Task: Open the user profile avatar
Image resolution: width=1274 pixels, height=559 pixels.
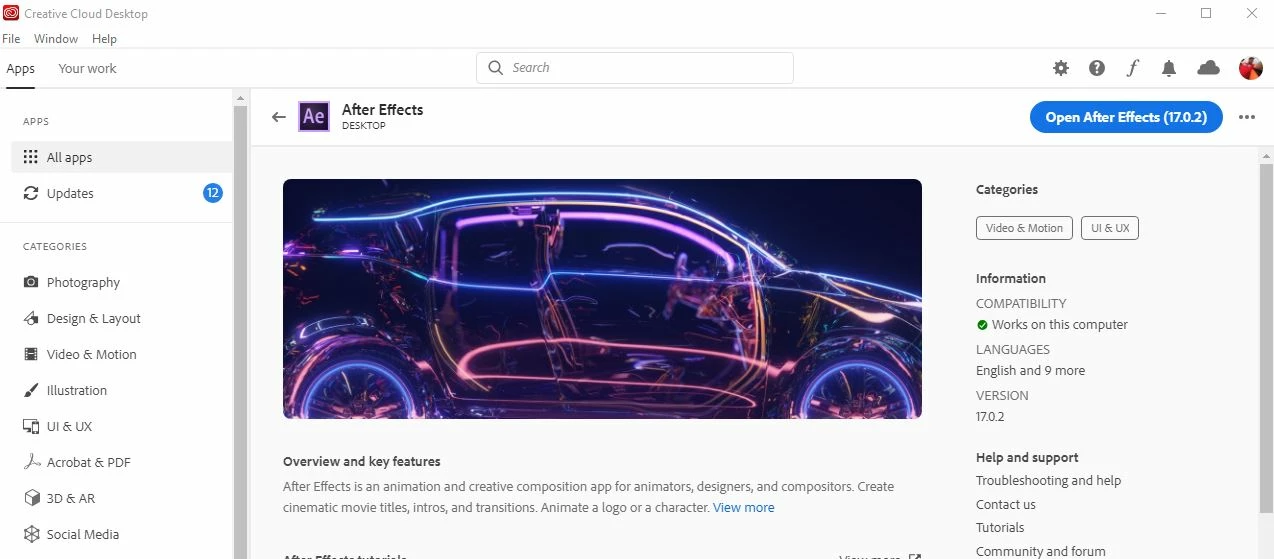Action: 1251,68
